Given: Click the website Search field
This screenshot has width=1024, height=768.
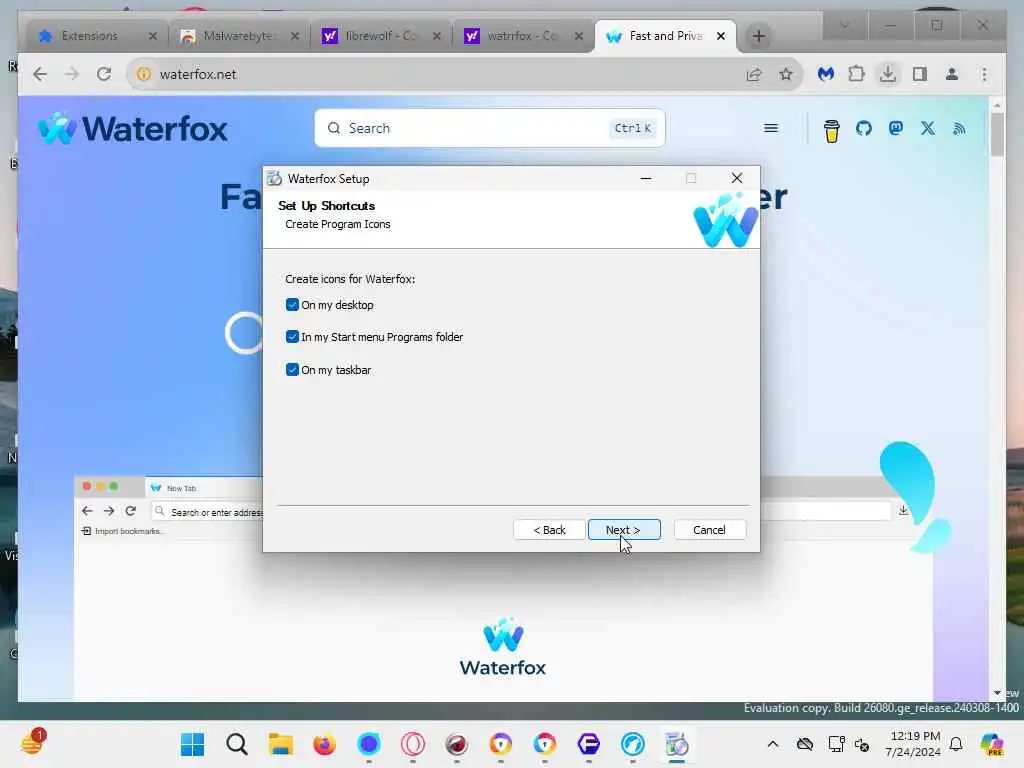Looking at the screenshot, I should pyautogui.click(x=490, y=128).
